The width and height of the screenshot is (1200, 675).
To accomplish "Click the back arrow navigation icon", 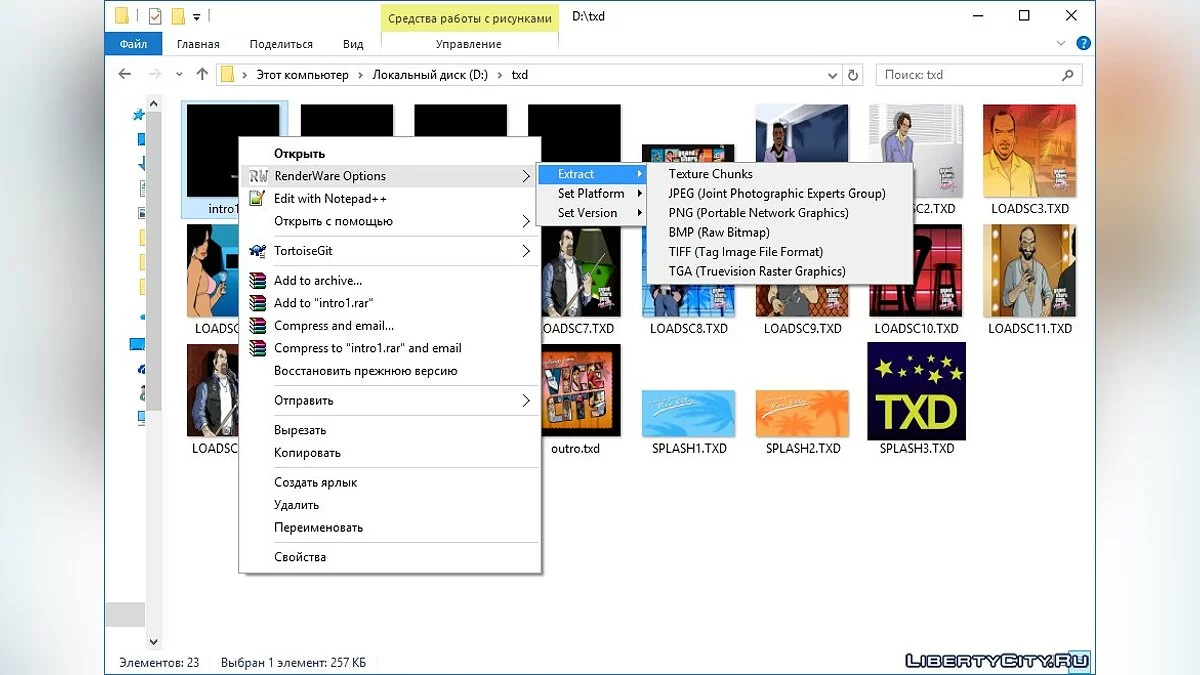I will [x=125, y=75].
